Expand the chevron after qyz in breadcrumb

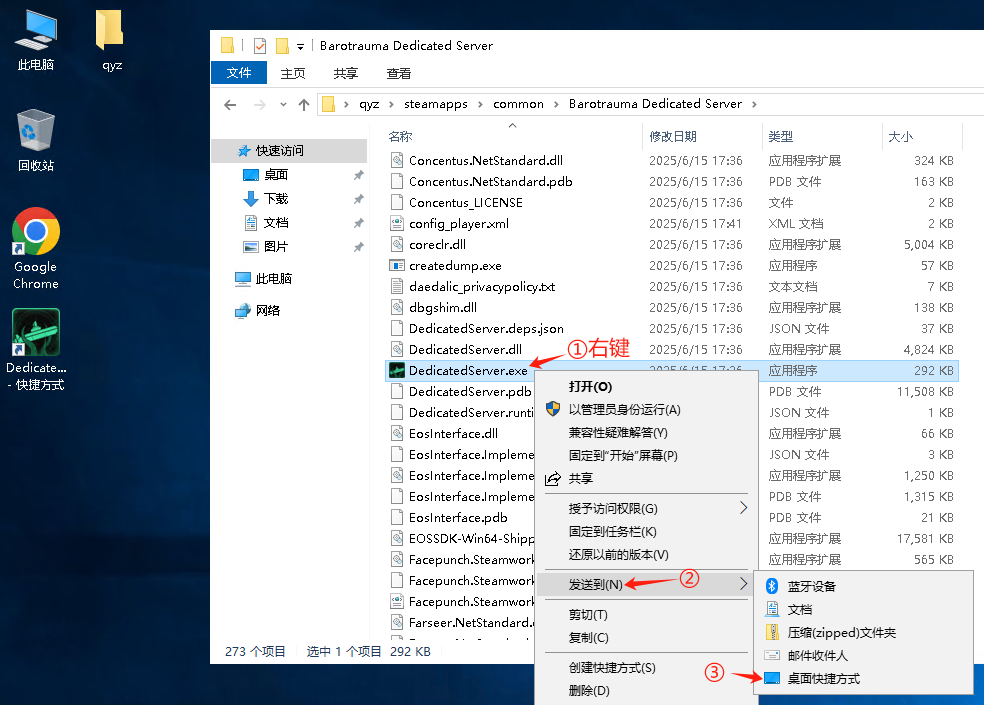pos(391,104)
